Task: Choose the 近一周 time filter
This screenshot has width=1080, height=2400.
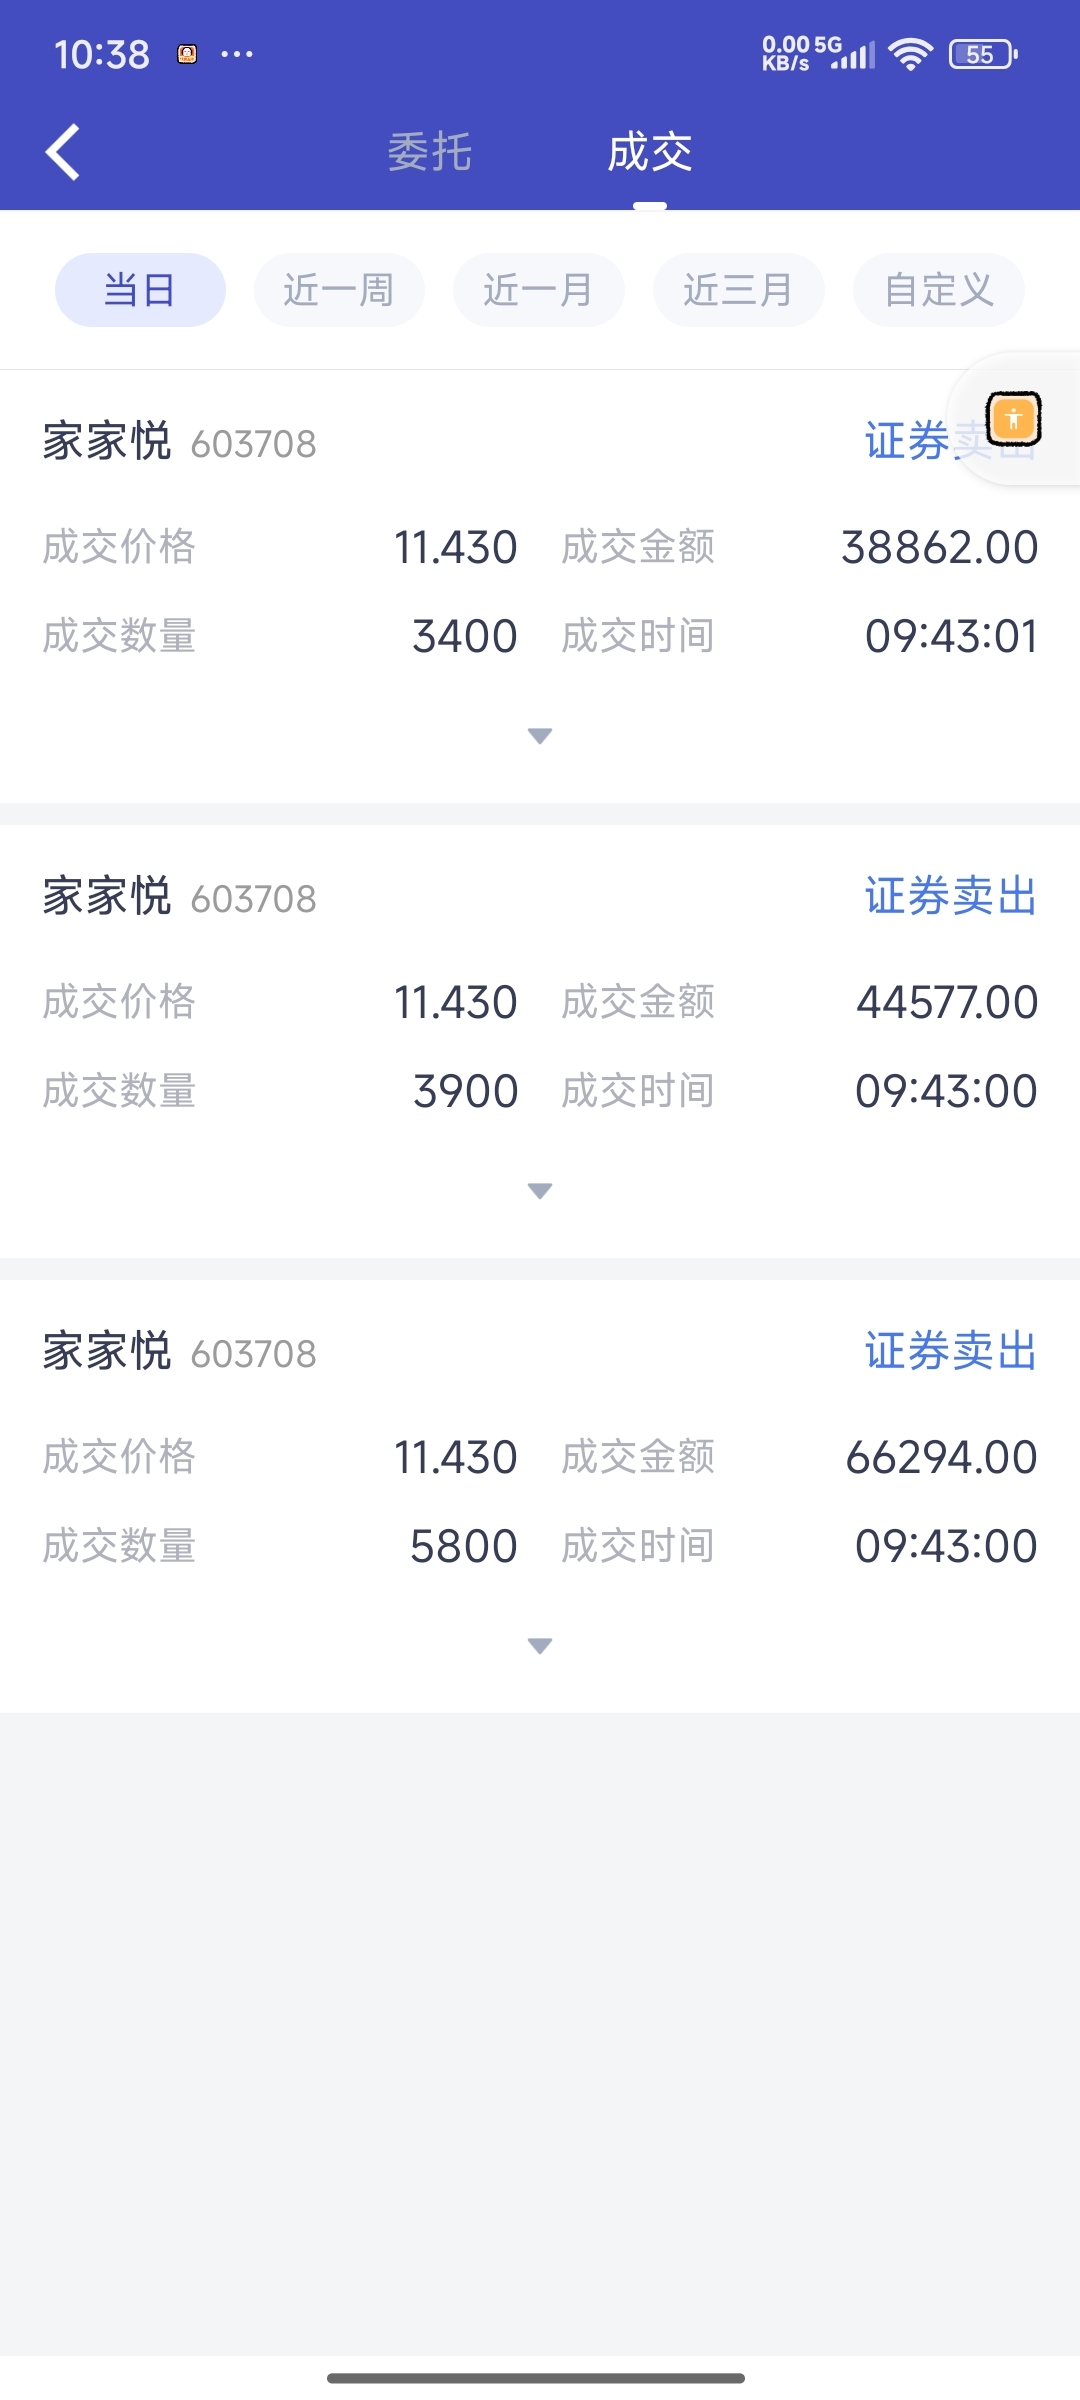Action: tap(339, 290)
